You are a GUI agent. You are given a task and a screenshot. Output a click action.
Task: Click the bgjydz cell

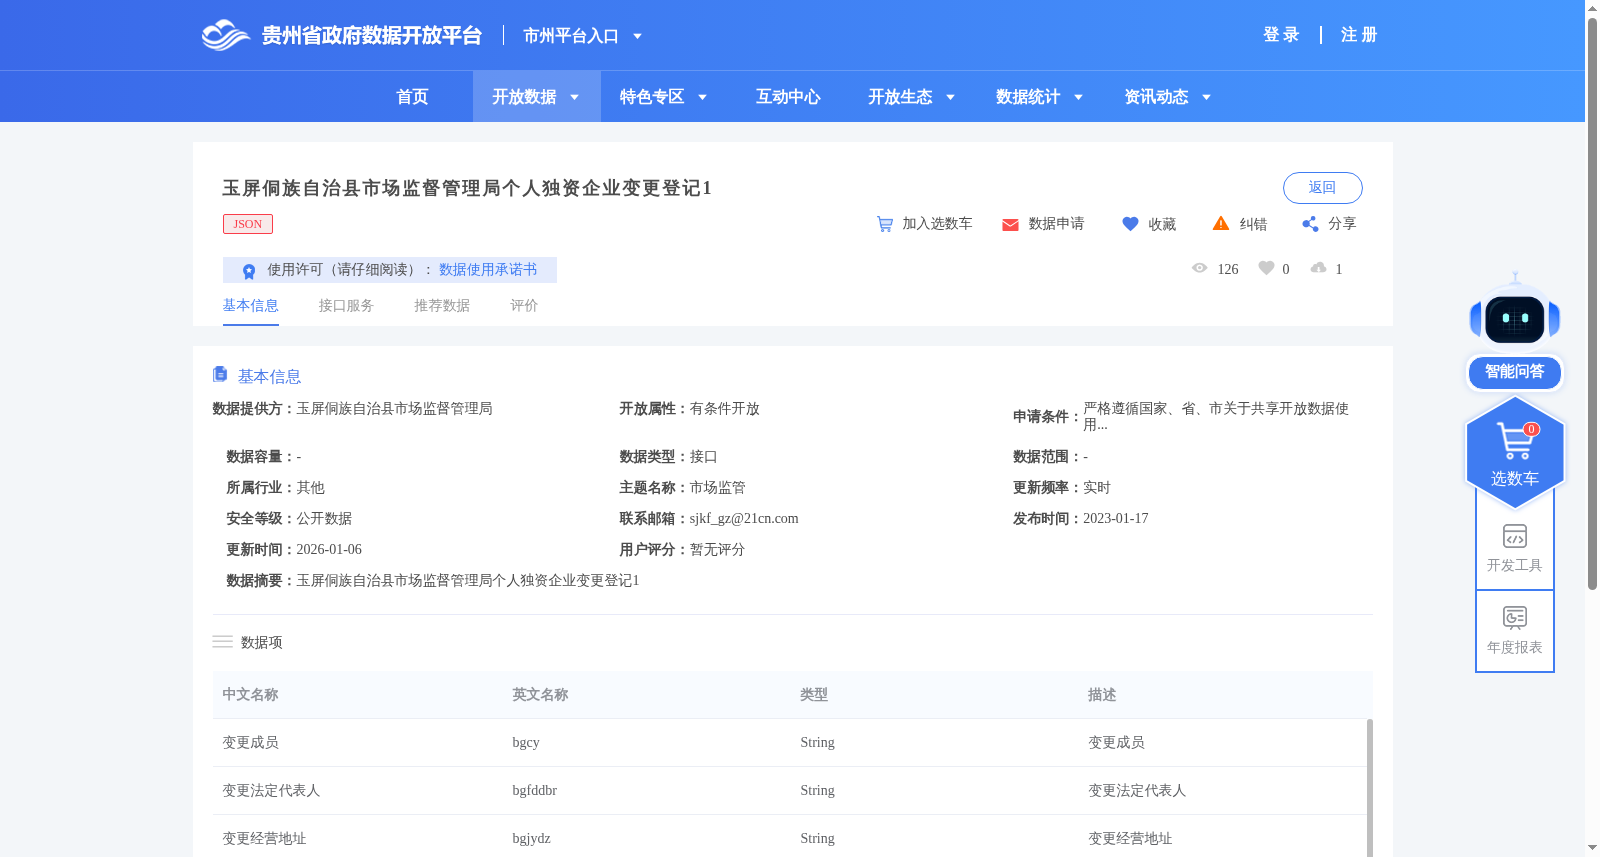click(531, 839)
